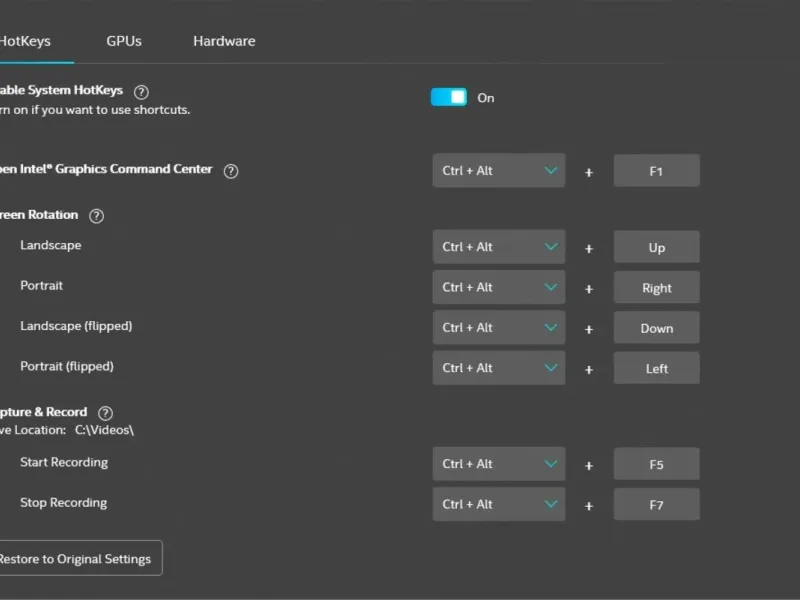Click the Portrait (flipped) label
800x600 pixels.
[67, 366]
